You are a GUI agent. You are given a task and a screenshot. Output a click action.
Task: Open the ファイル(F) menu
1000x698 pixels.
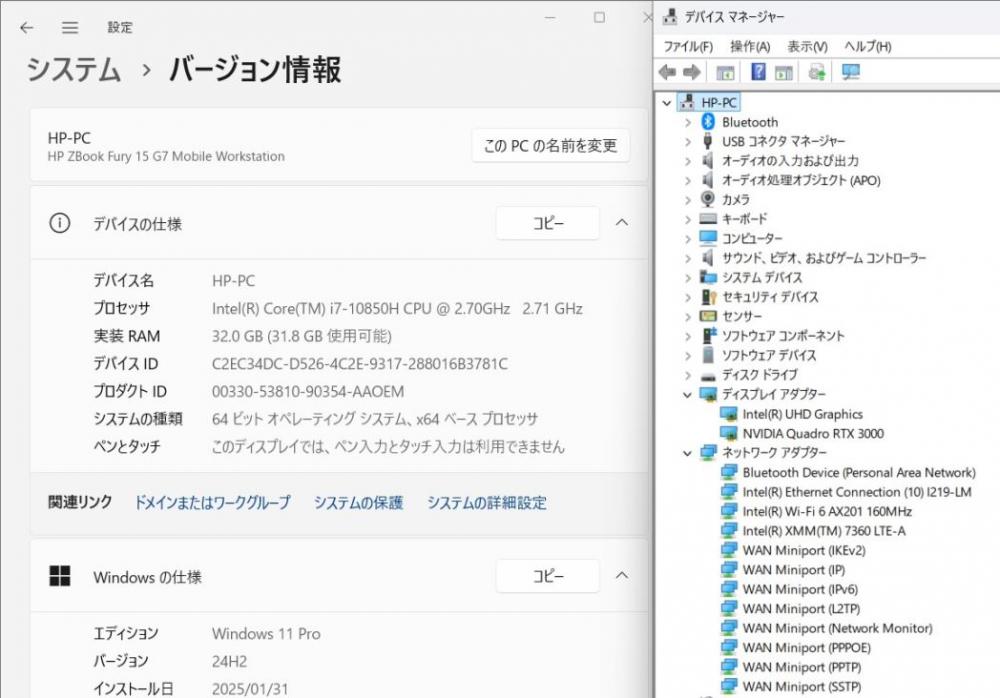688,47
